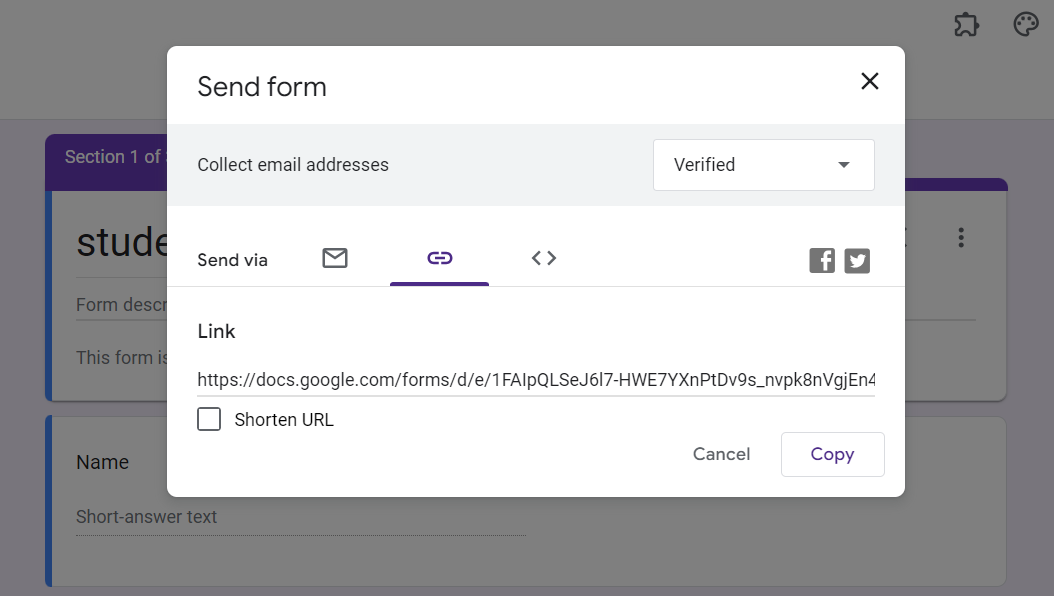
Task: Click the Short-answer text field
Action: pos(147,517)
